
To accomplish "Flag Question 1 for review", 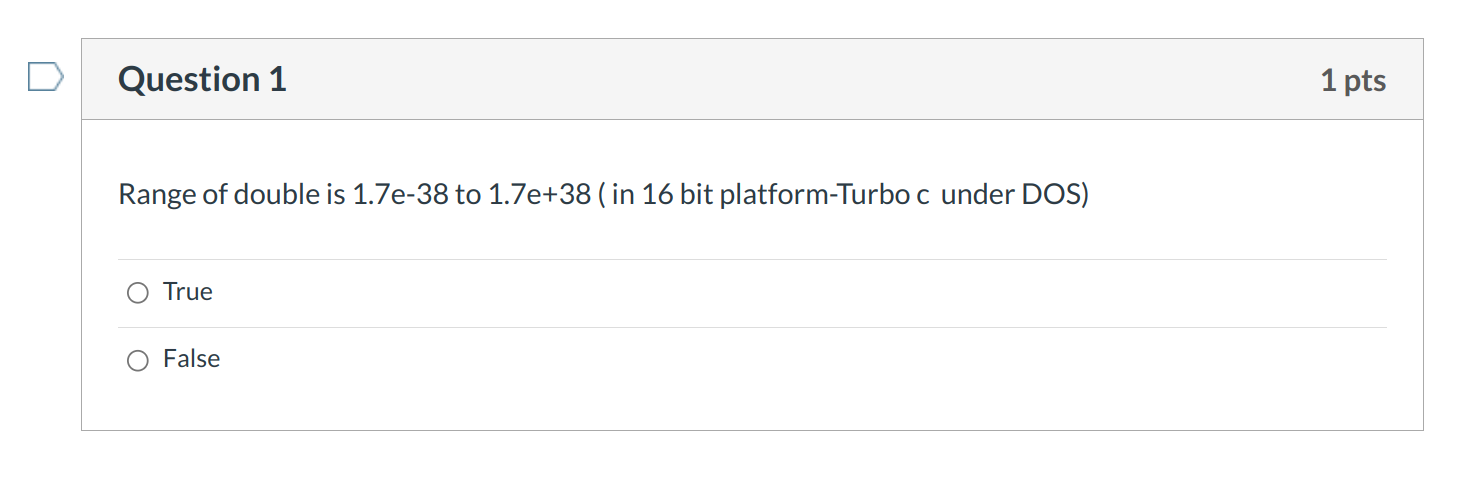I will [x=45, y=77].
